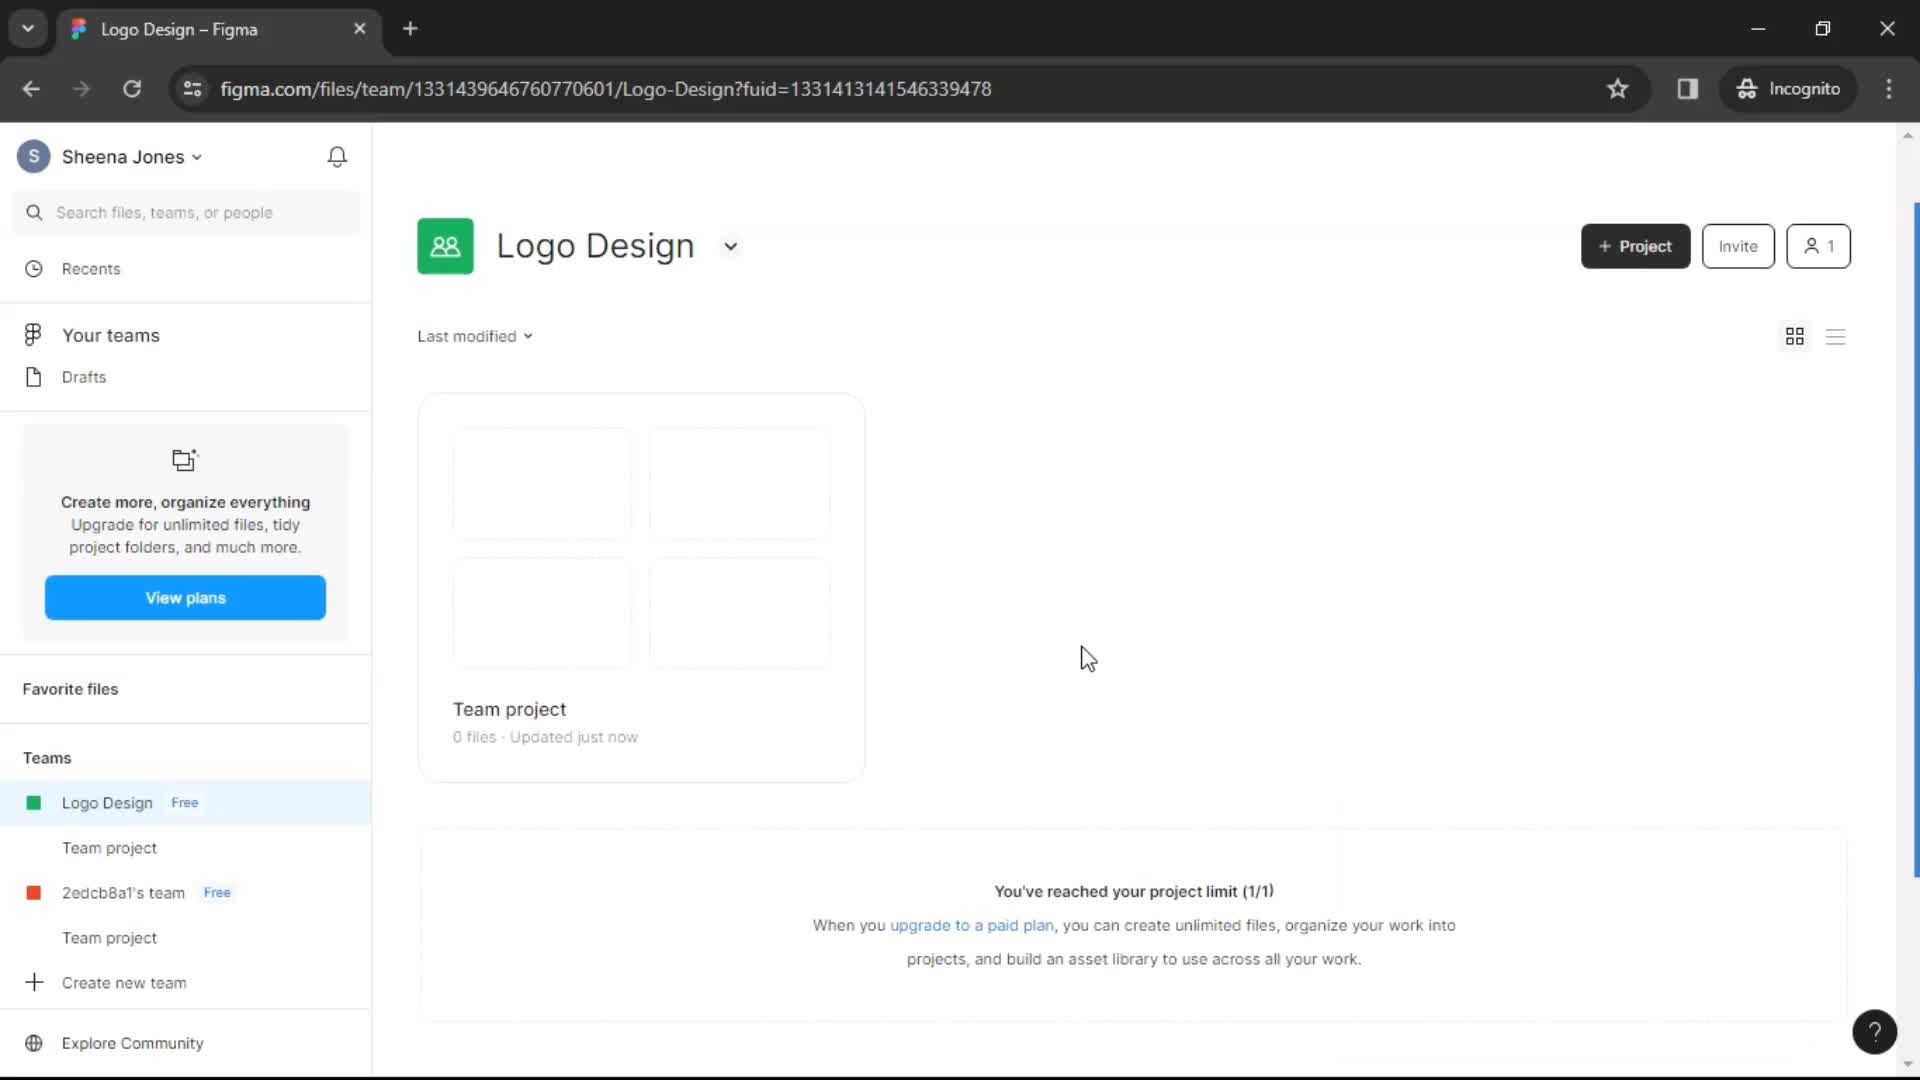The width and height of the screenshot is (1920, 1080).
Task: Open the Last modified sort dropdown
Action: point(475,336)
